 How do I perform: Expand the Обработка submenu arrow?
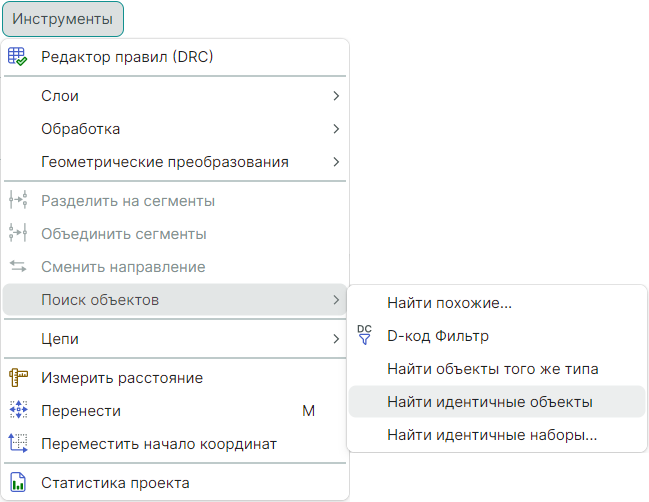tap(336, 129)
